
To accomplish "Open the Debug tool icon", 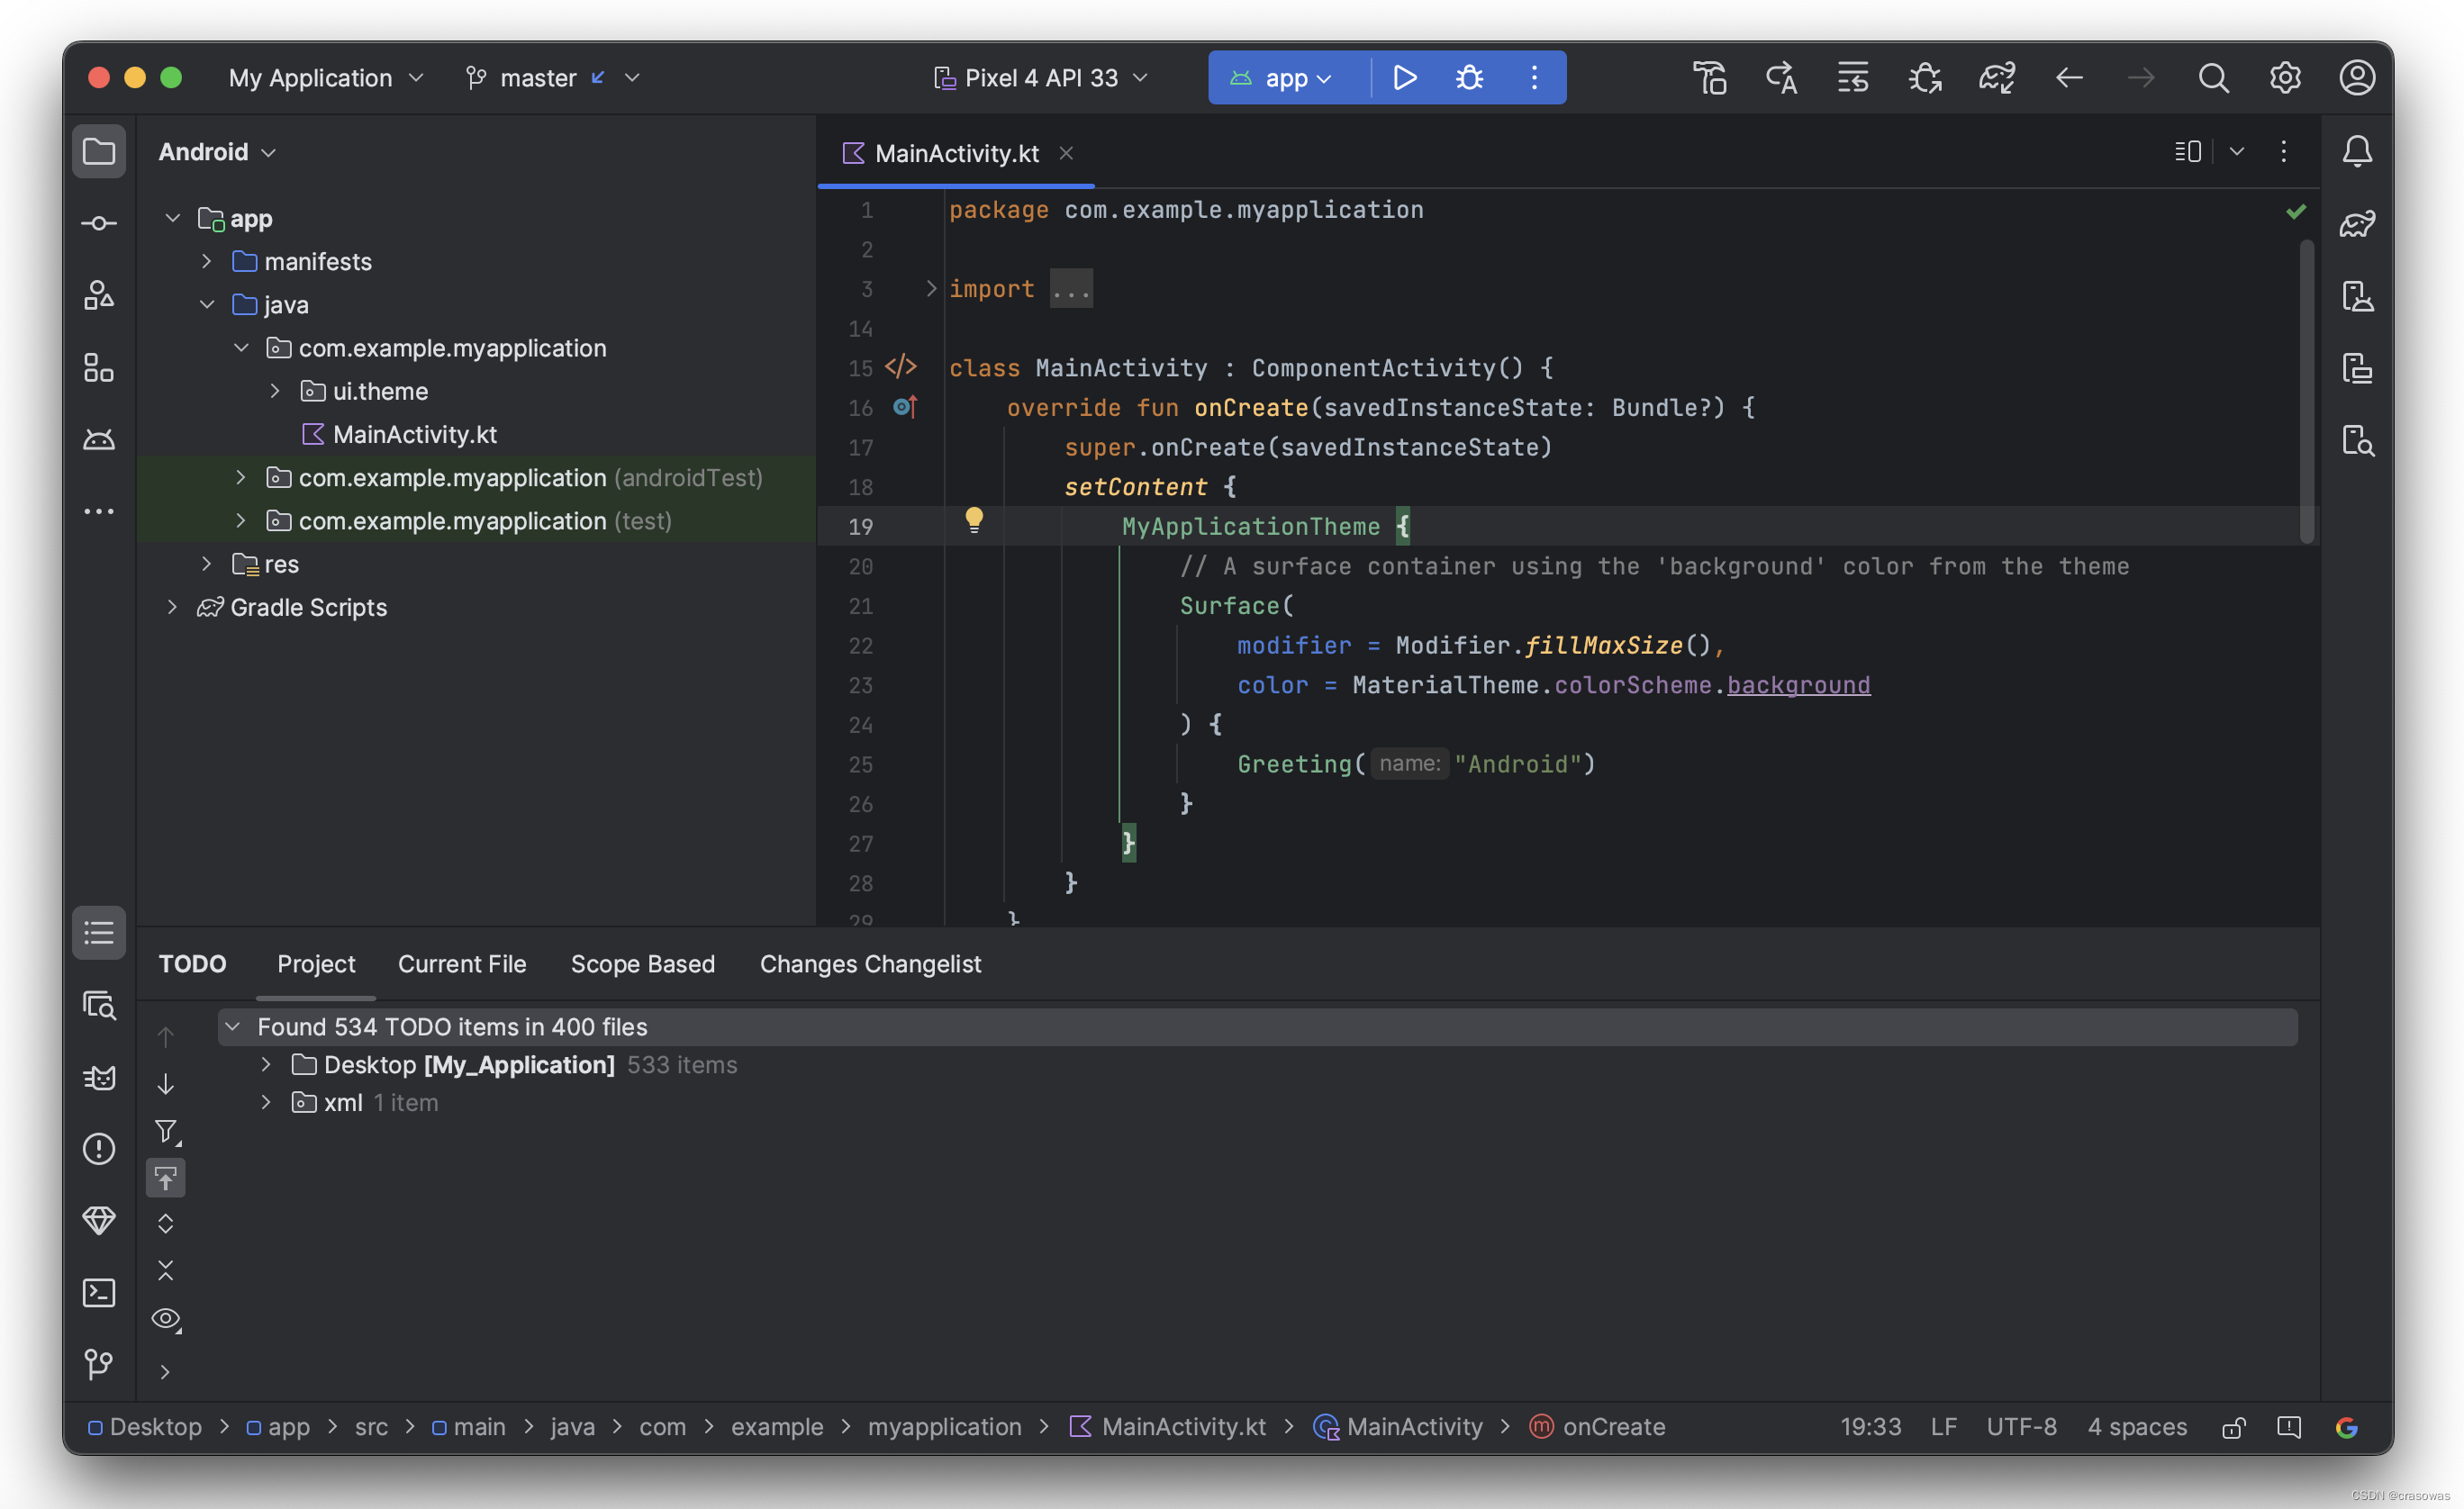I will 1468,77.
